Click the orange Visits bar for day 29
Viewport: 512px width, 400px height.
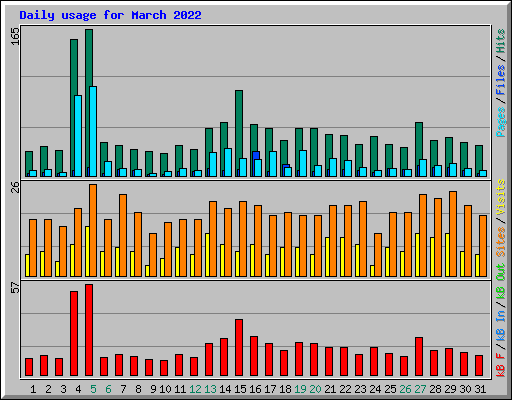click(x=453, y=234)
